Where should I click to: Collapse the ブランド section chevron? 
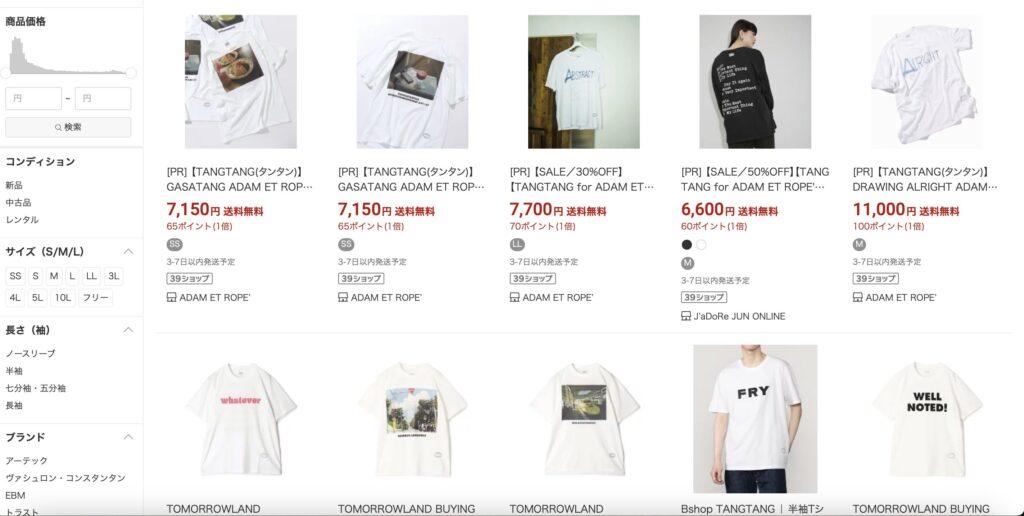[x=129, y=437]
